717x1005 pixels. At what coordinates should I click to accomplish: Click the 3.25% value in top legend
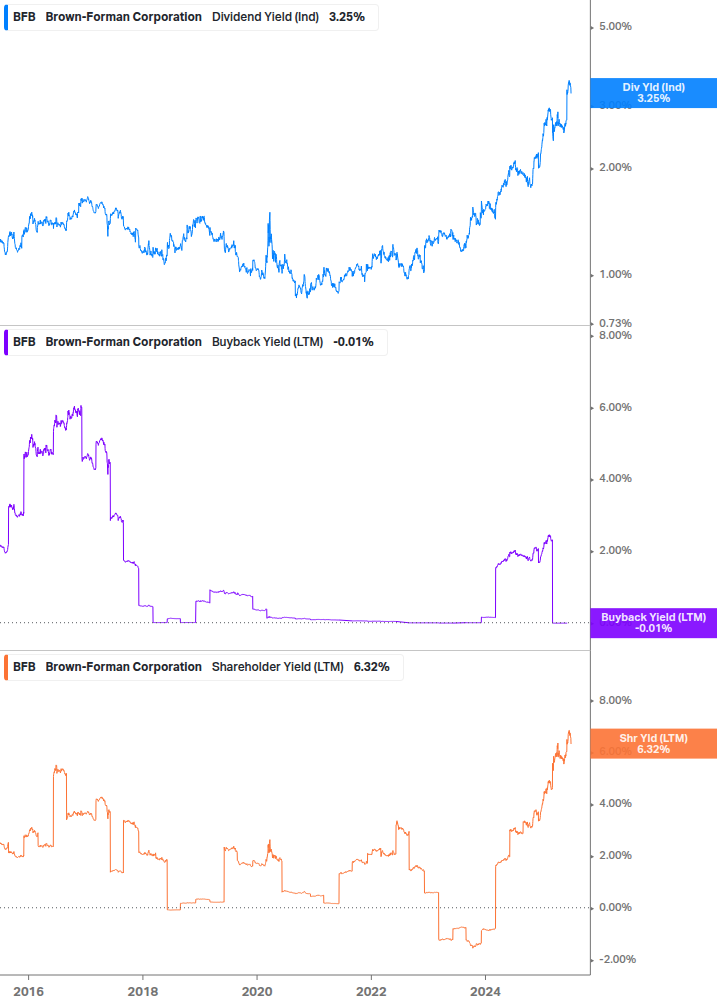click(x=347, y=17)
